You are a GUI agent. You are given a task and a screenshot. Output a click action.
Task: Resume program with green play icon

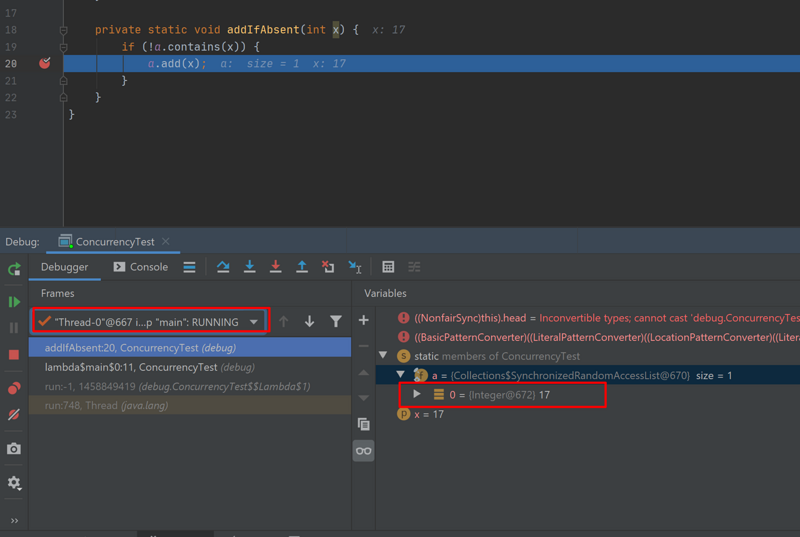point(14,301)
